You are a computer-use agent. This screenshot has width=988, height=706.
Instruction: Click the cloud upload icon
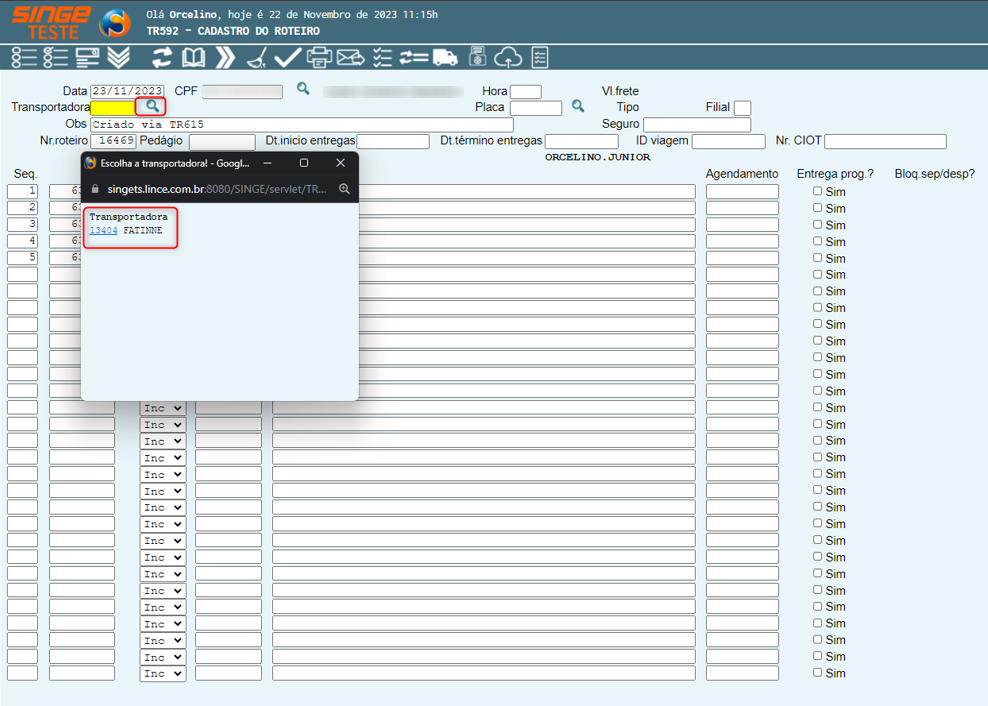[508, 57]
